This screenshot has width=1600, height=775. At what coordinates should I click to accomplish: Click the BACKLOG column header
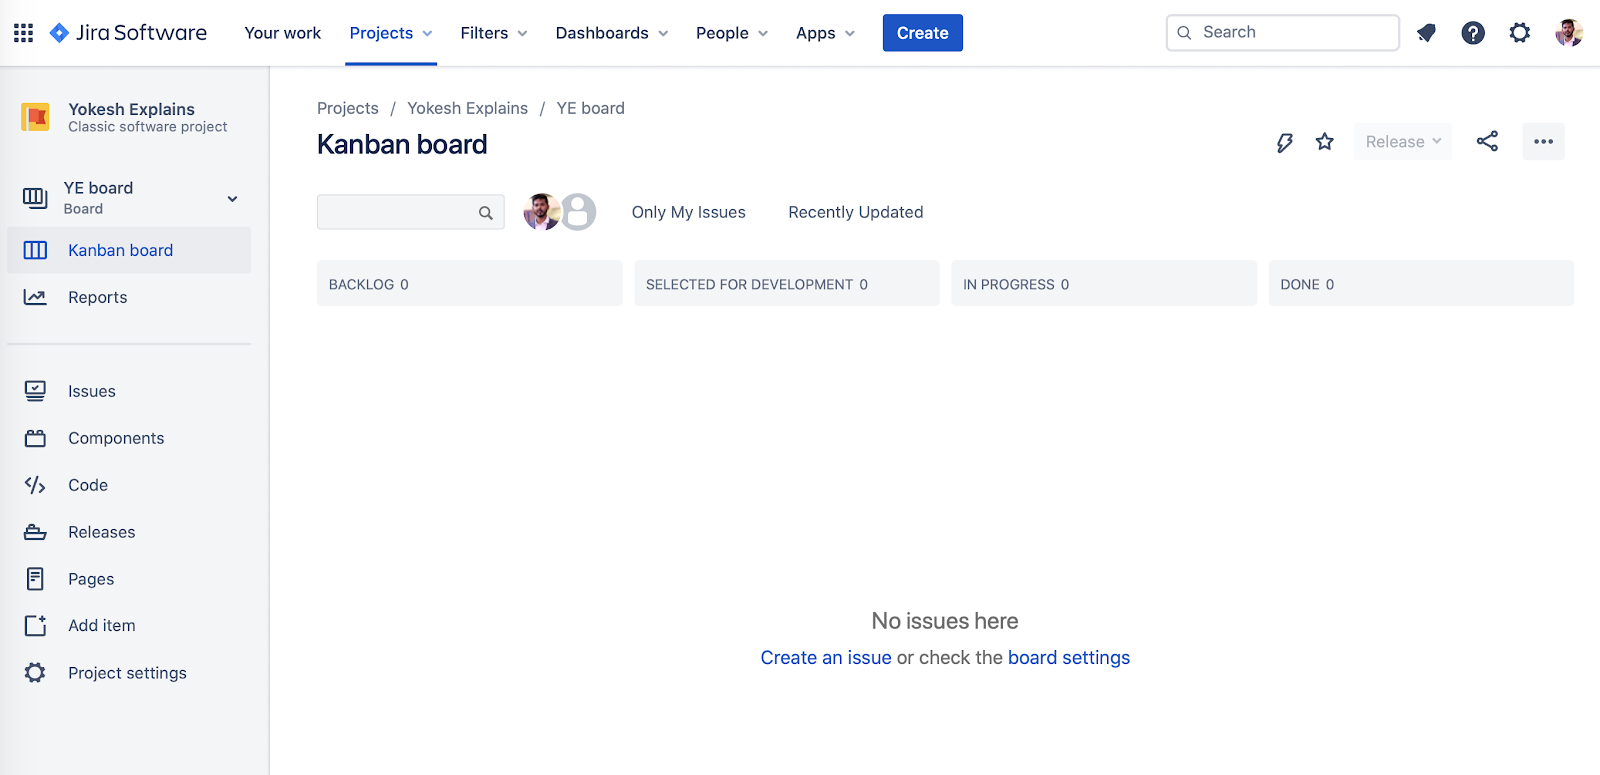470,284
